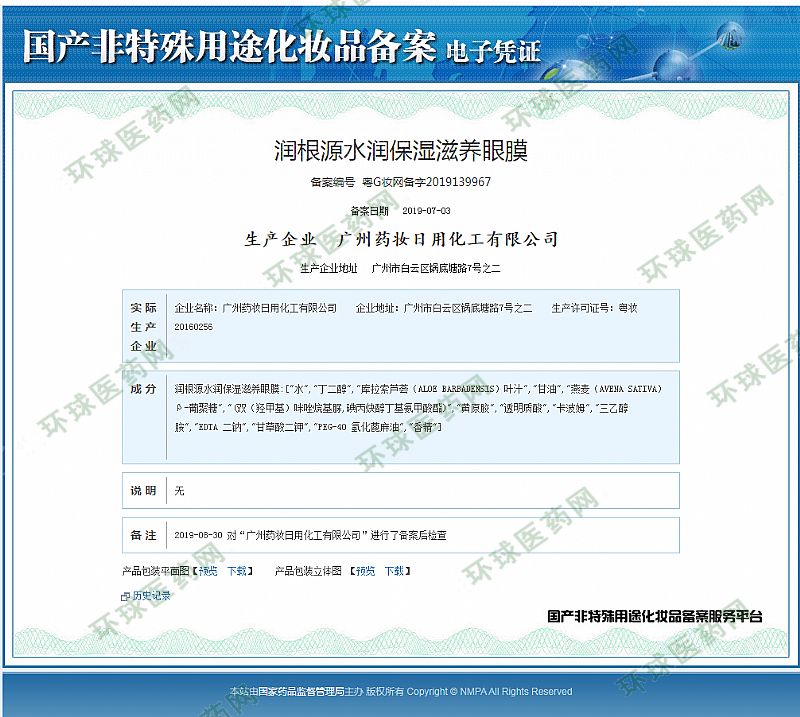Click the NMPA copyright footer text
The image size is (800, 717).
click(x=400, y=691)
